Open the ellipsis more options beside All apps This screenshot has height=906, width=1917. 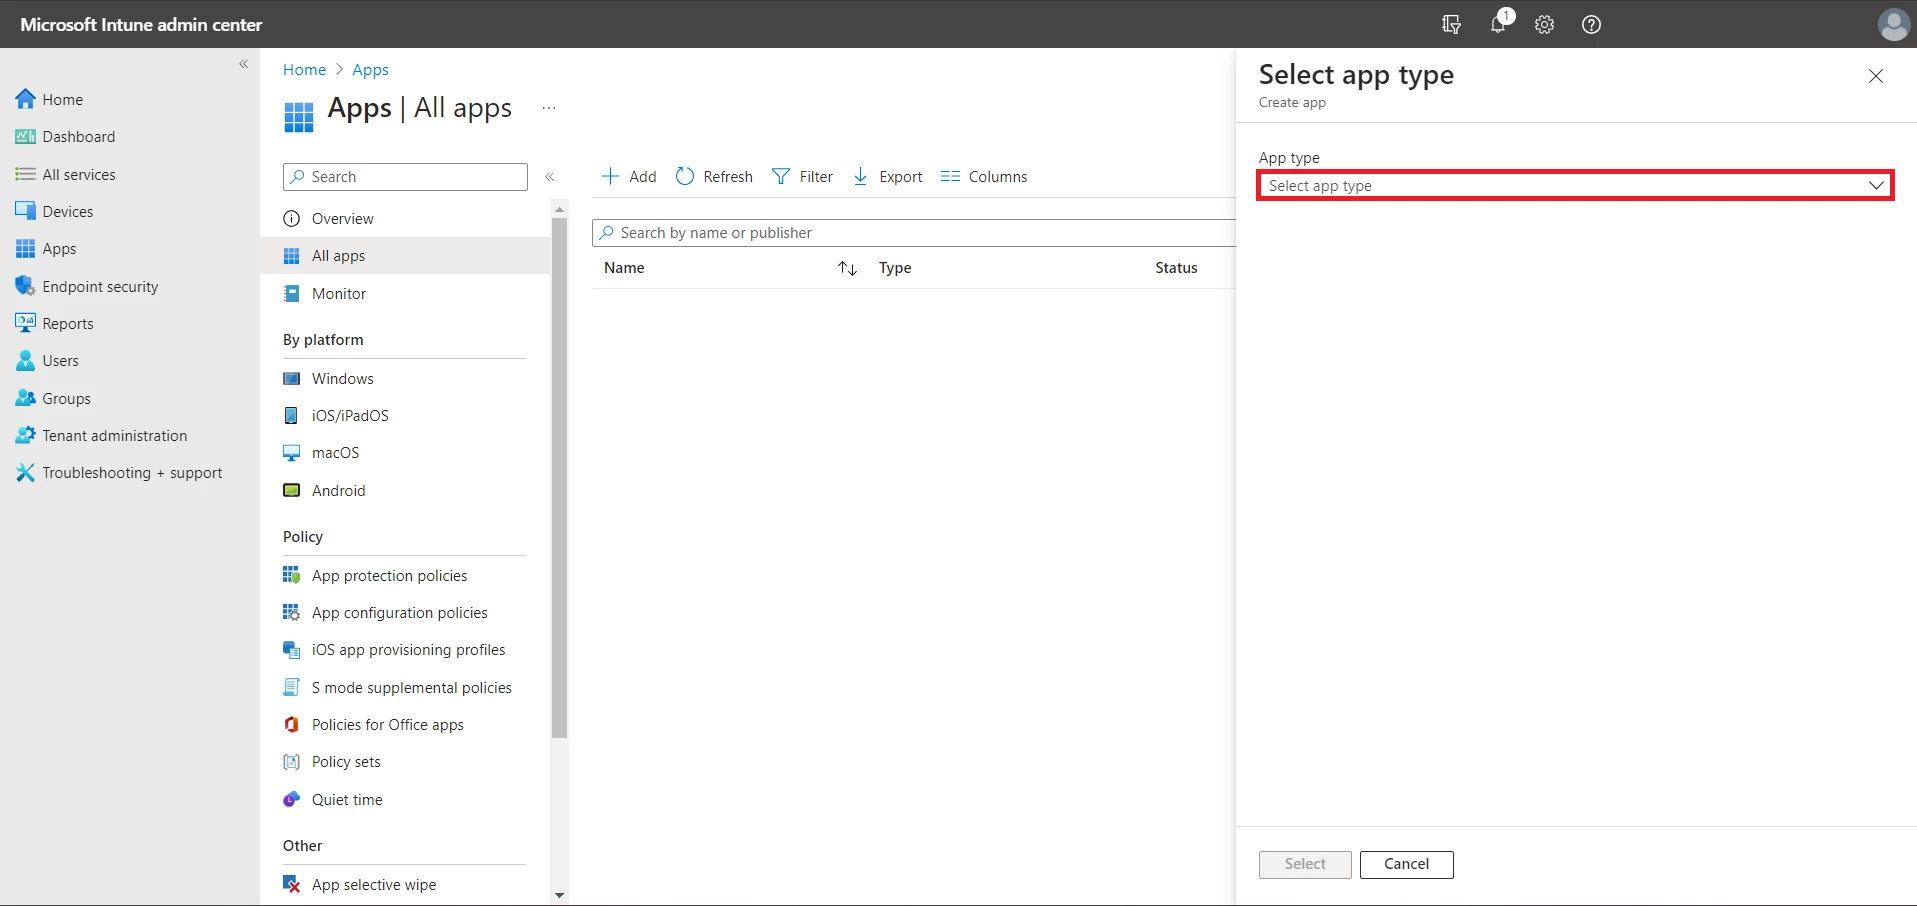[x=548, y=108]
